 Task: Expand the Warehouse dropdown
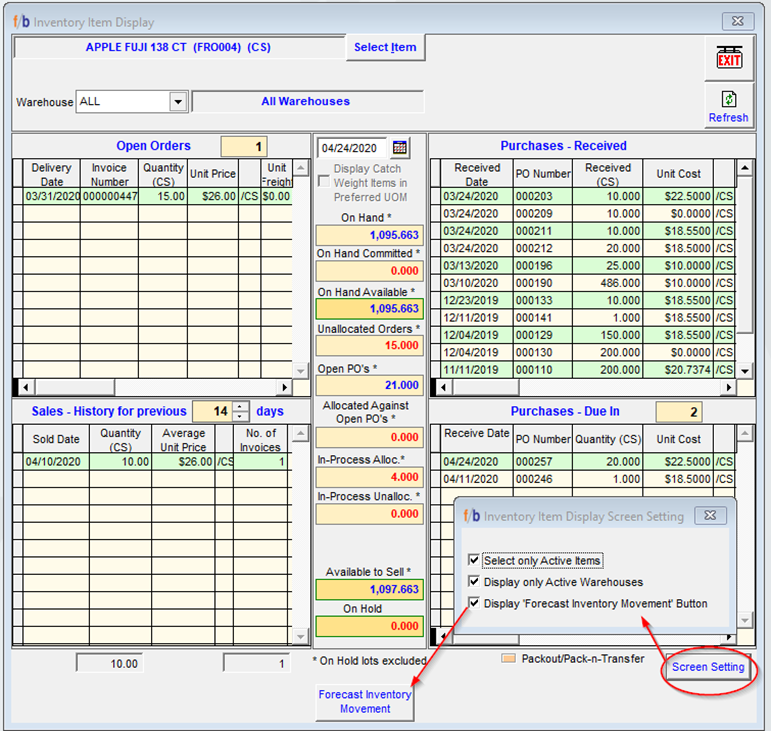178,102
